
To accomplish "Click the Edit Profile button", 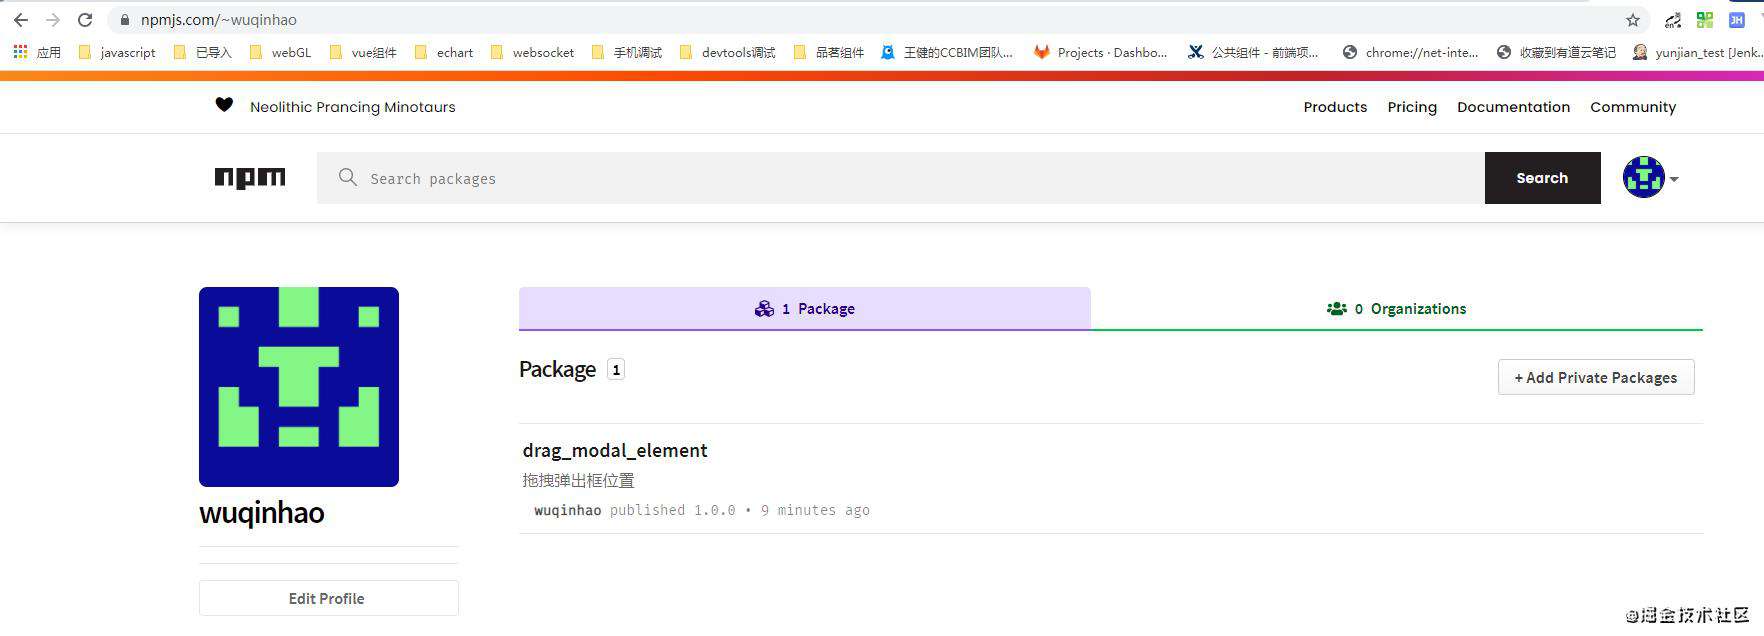I will pyautogui.click(x=328, y=598).
